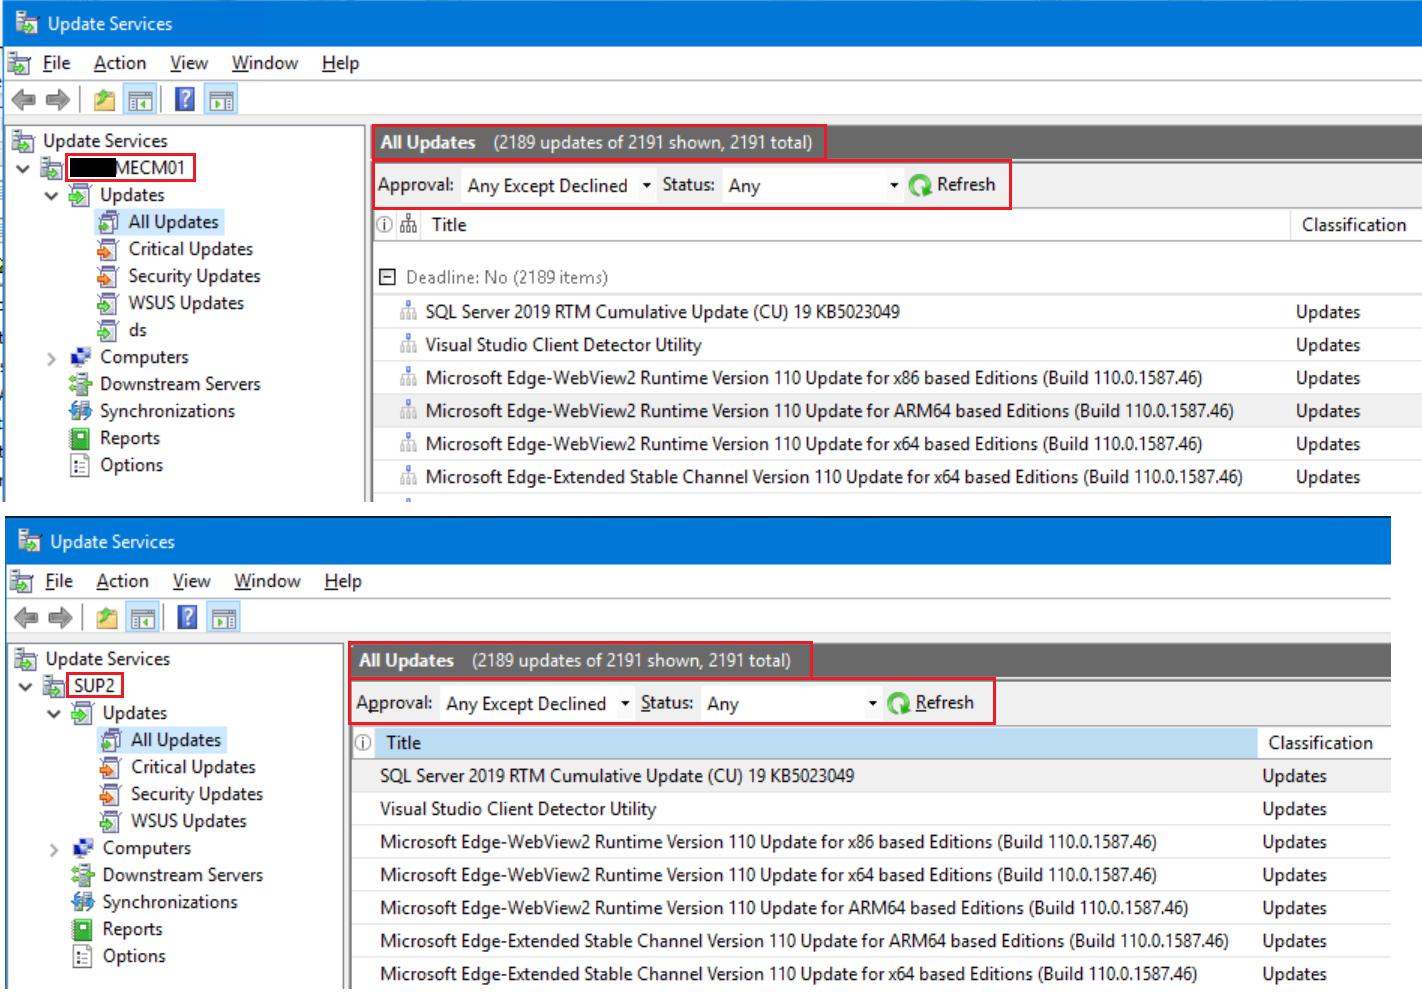Click the MMC icon beside File menu in top window
Screen dimensions: 1422x992
[x=20, y=64]
